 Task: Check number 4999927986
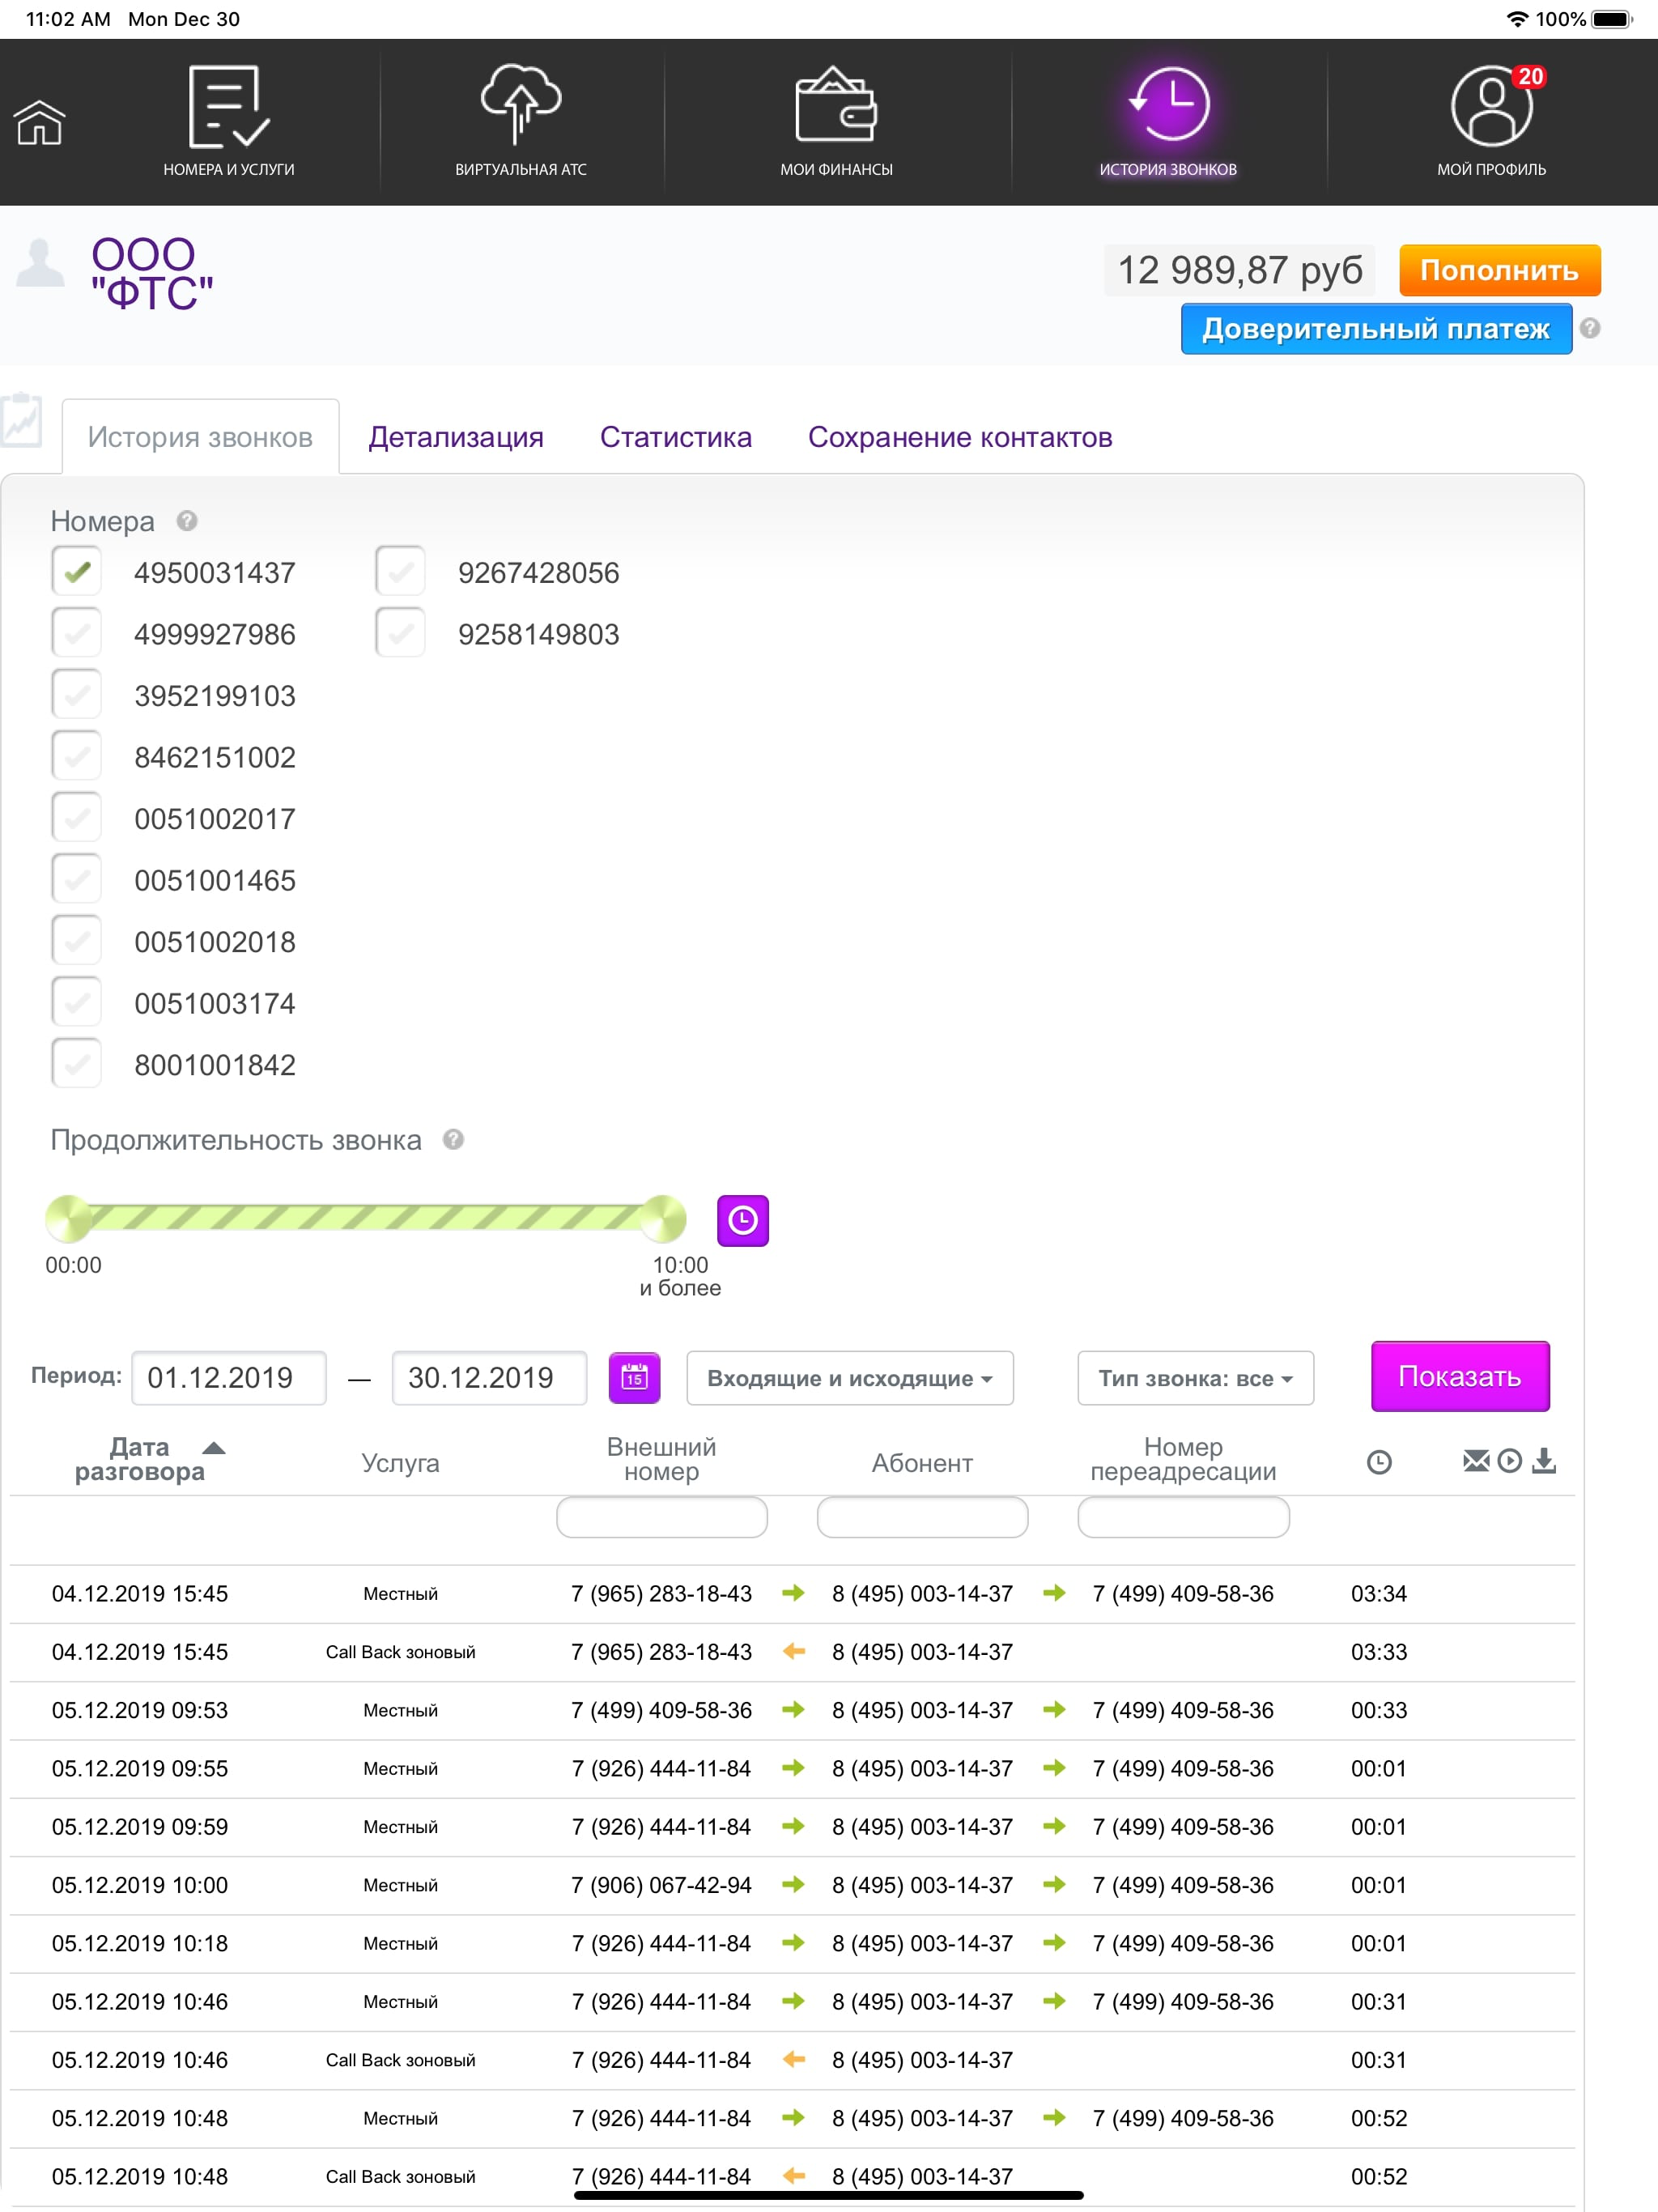pos(76,633)
